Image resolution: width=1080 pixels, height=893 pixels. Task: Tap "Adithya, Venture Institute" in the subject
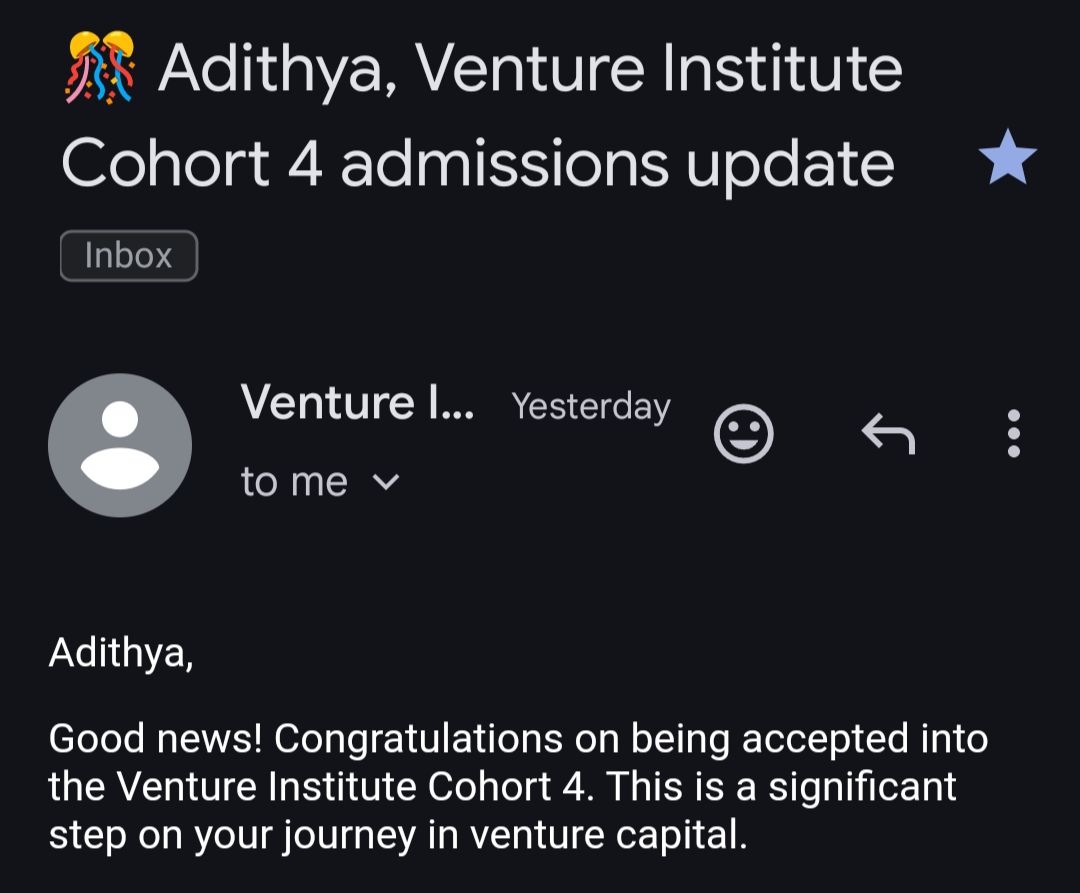(530, 70)
